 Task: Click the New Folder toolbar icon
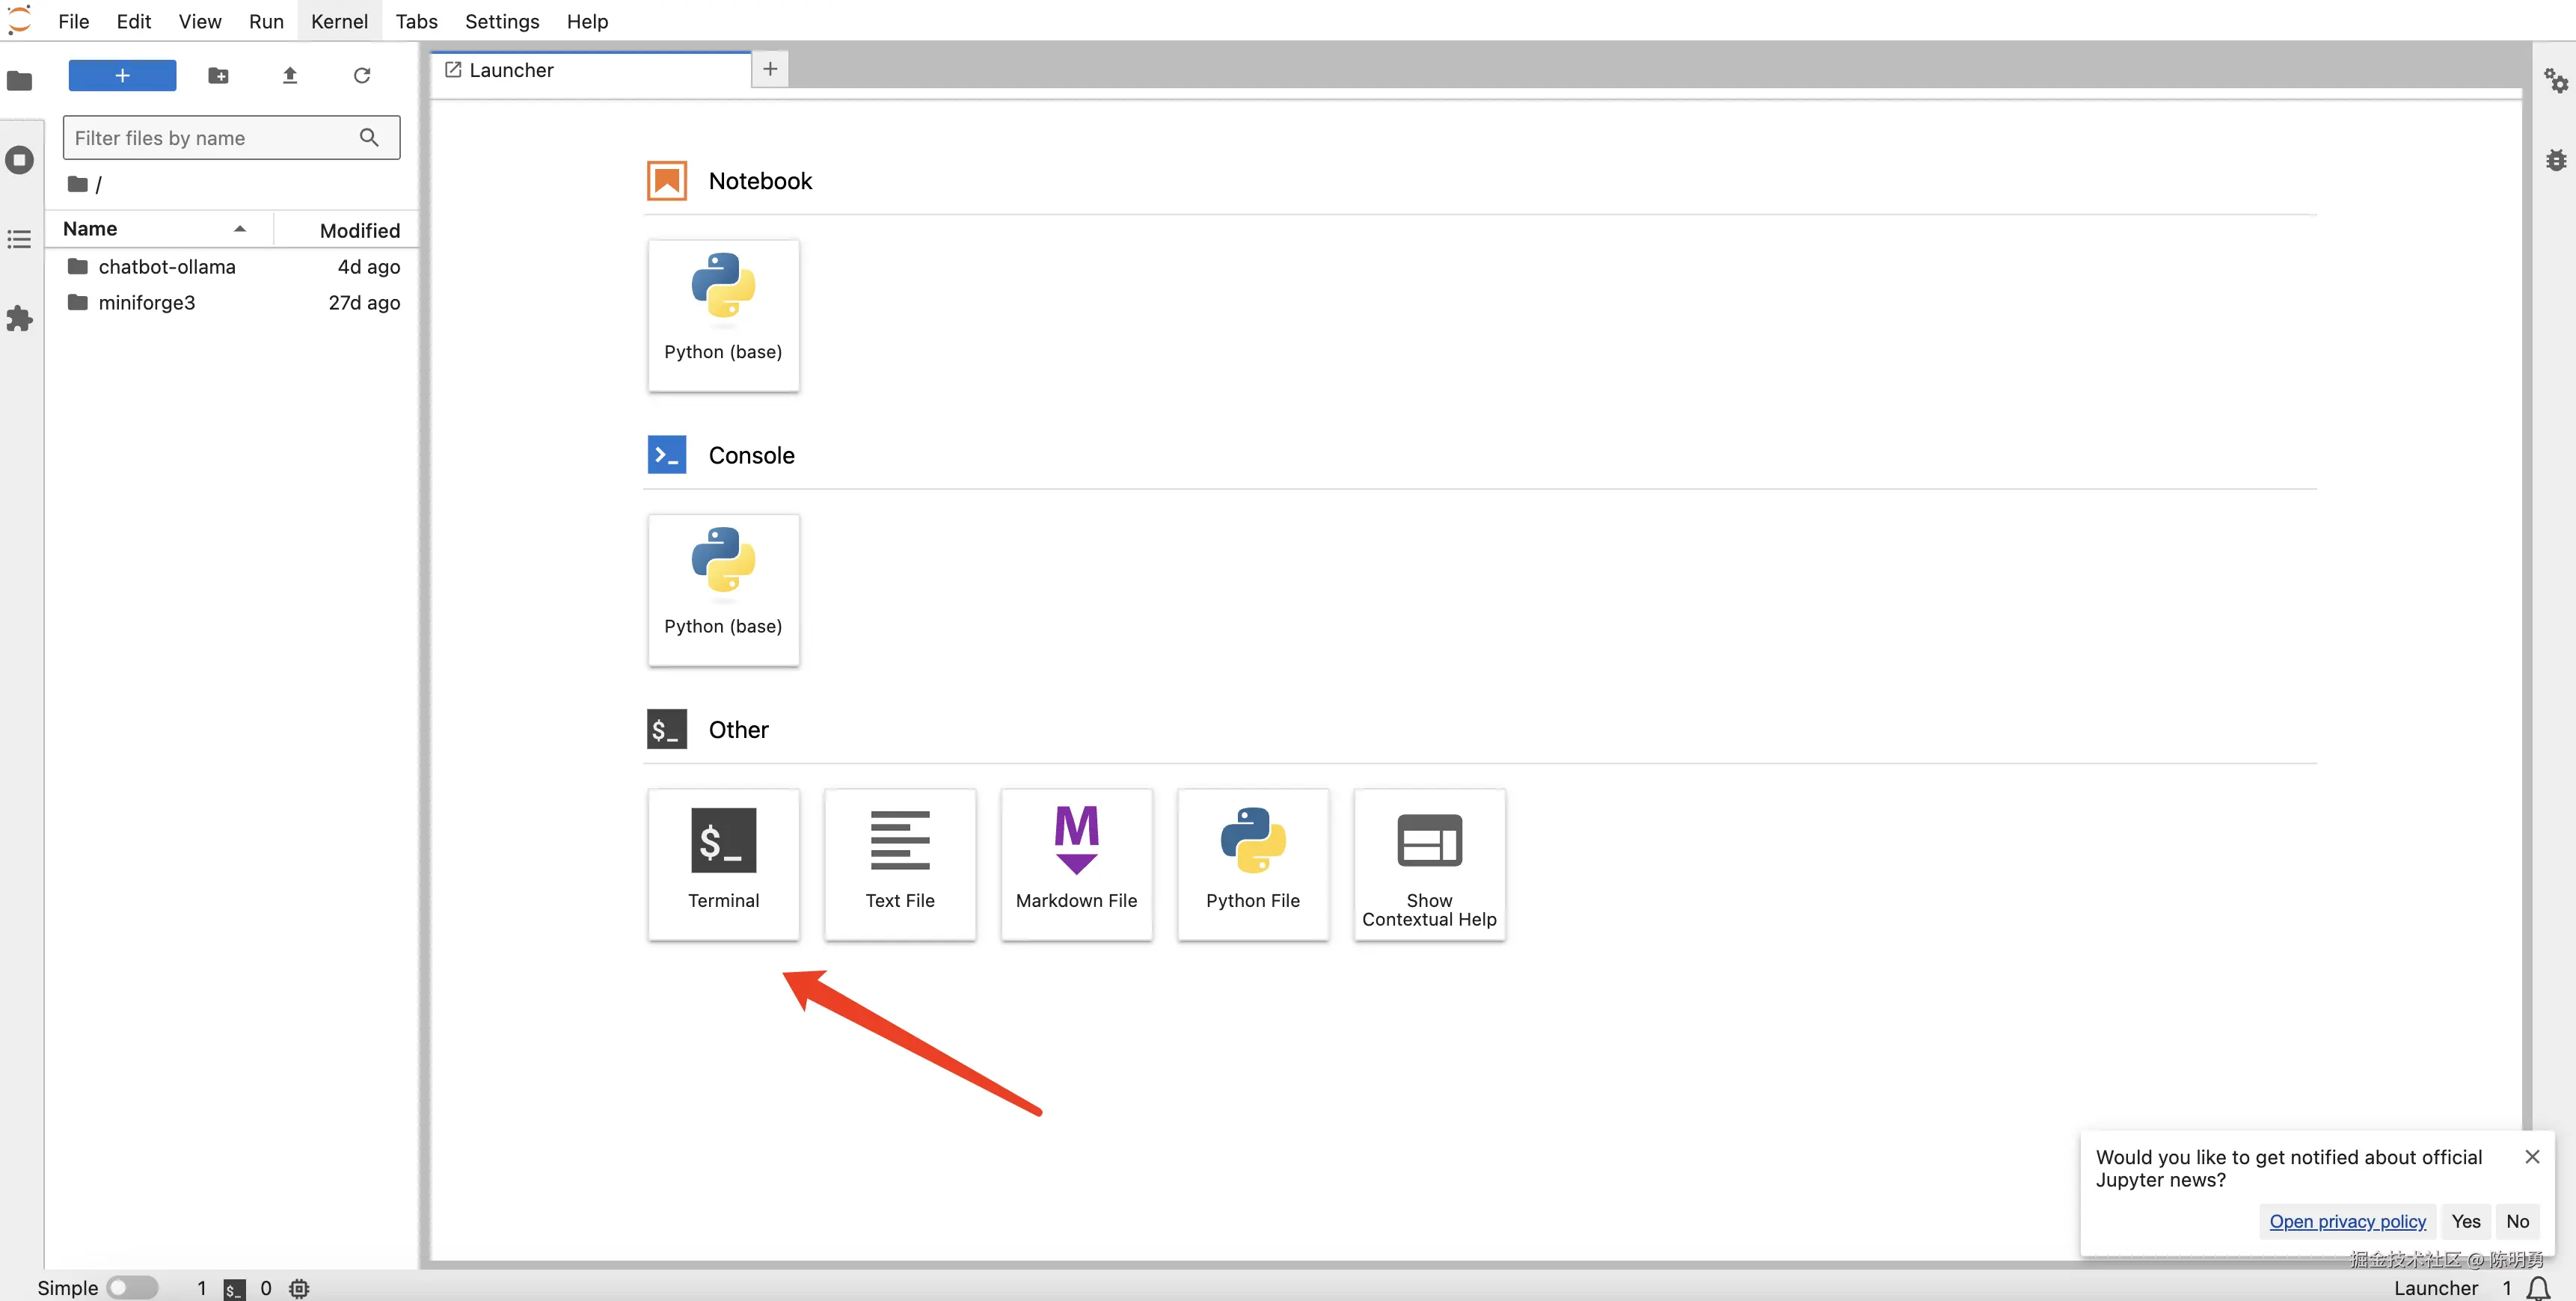pyautogui.click(x=218, y=75)
